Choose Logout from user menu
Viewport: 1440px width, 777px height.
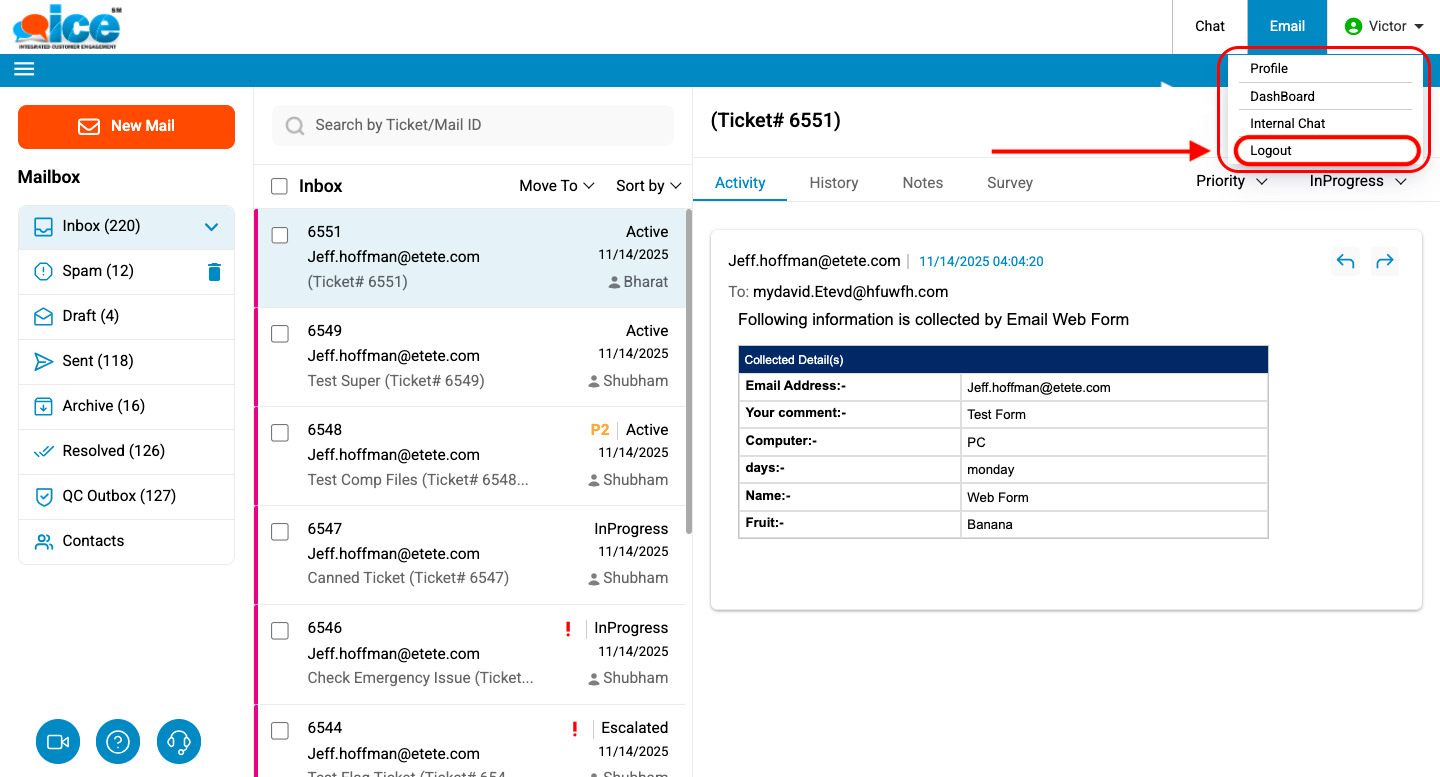[1271, 151]
